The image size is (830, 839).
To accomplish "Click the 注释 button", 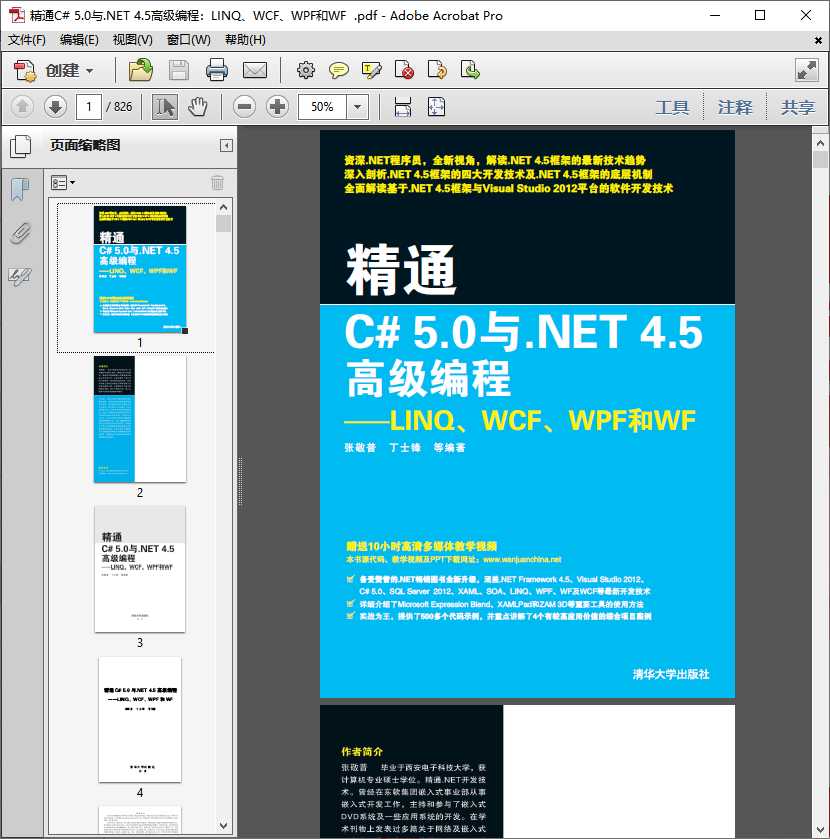I will (x=735, y=106).
